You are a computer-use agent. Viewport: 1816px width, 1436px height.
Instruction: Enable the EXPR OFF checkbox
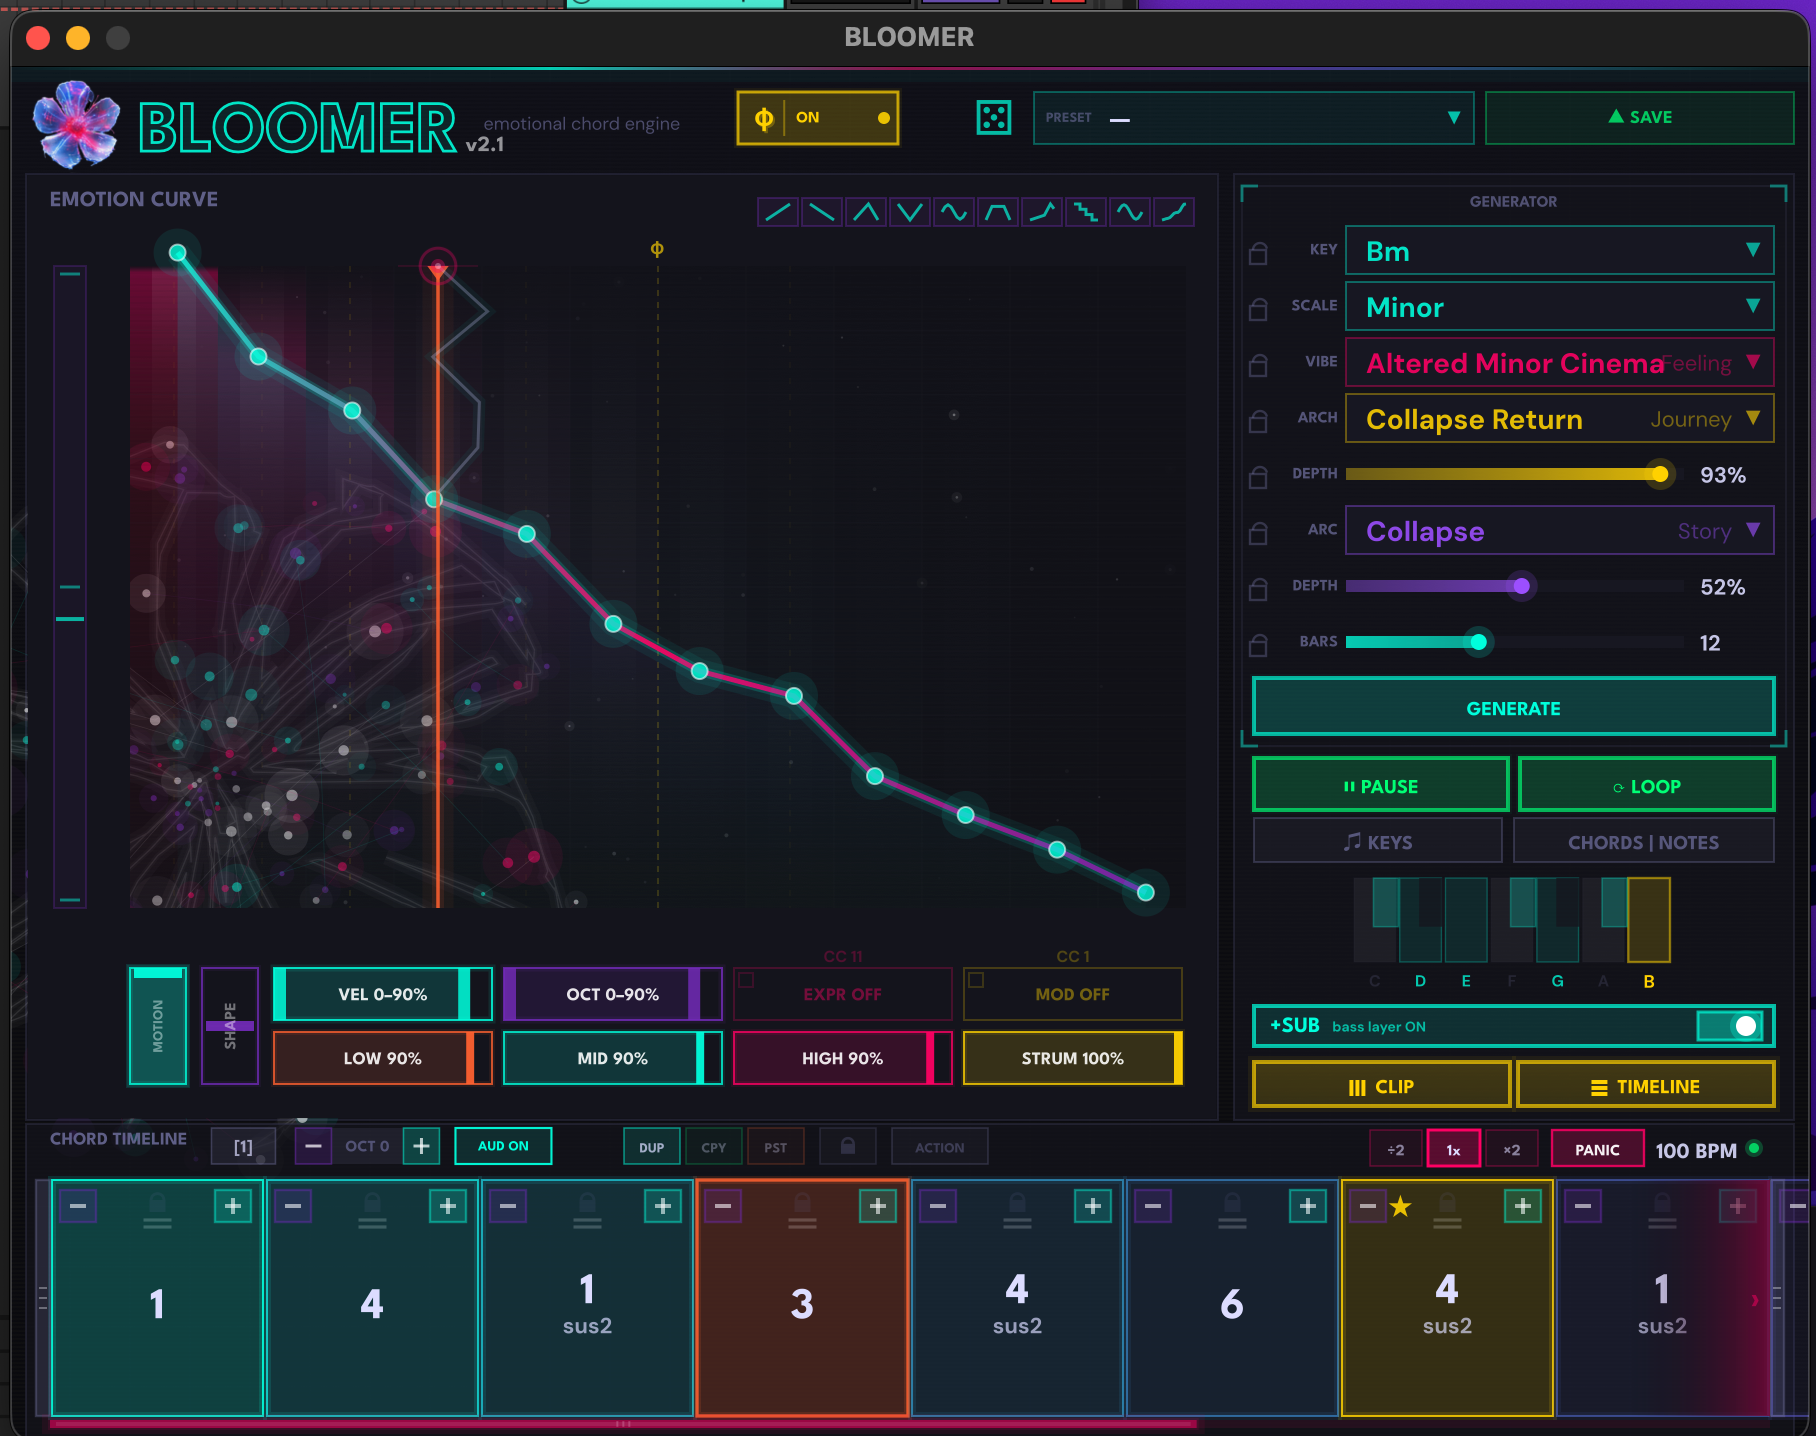[x=747, y=980]
